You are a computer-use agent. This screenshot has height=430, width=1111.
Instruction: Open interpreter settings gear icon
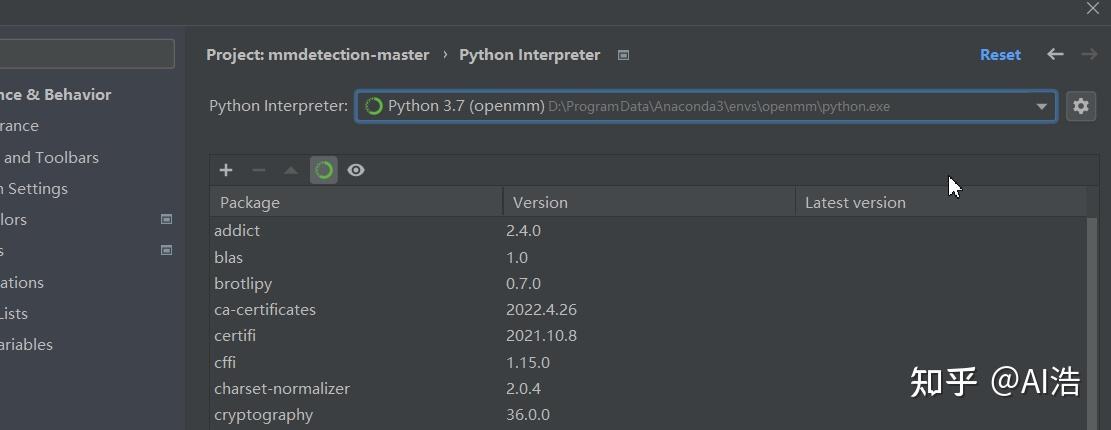[1080, 106]
